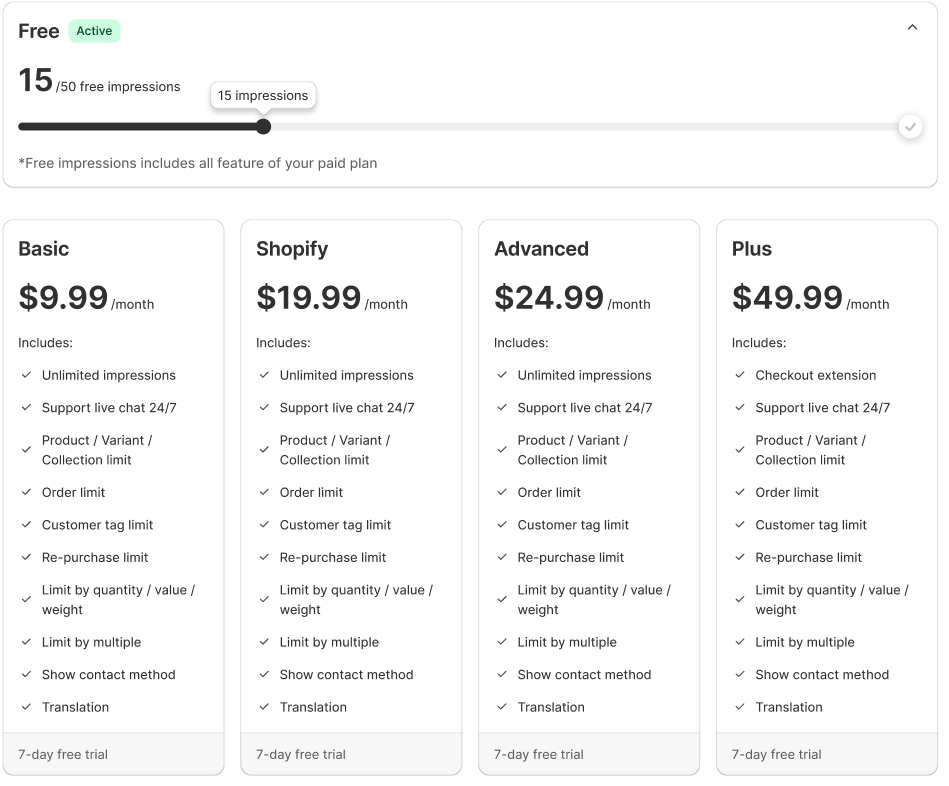Screen dimensions: 949x786
Task: Collapse the Free plan section chevron
Action: (911, 27)
